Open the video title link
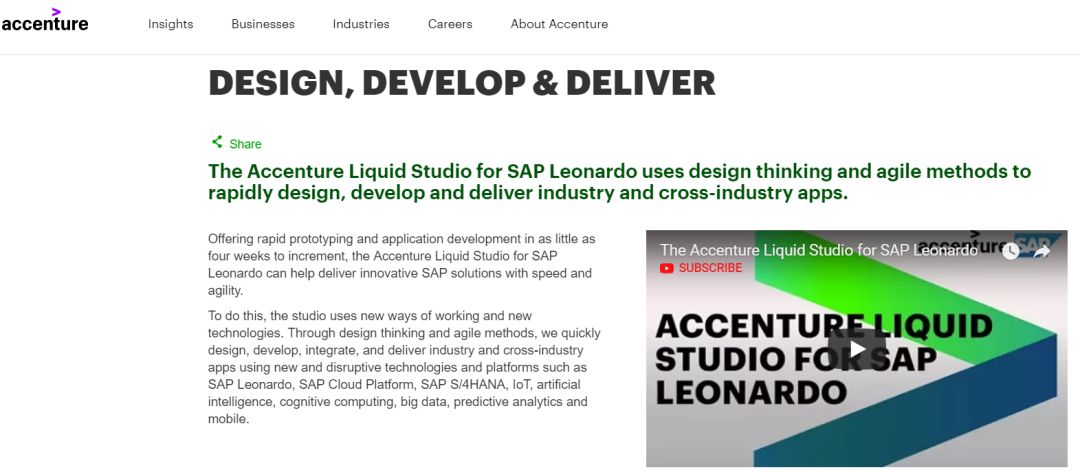This screenshot has width=1080, height=472. pos(818,250)
